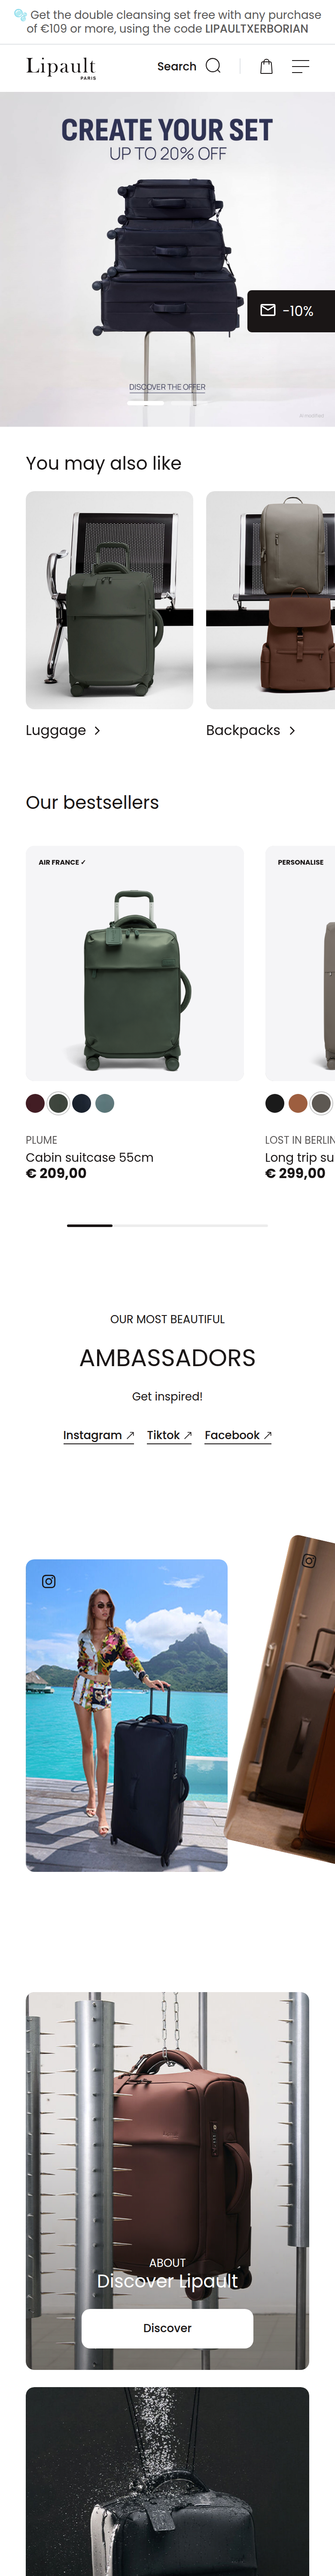Click the Discover the Offer link
The height and width of the screenshot is (2576, 335).
[x=167, y=387]
